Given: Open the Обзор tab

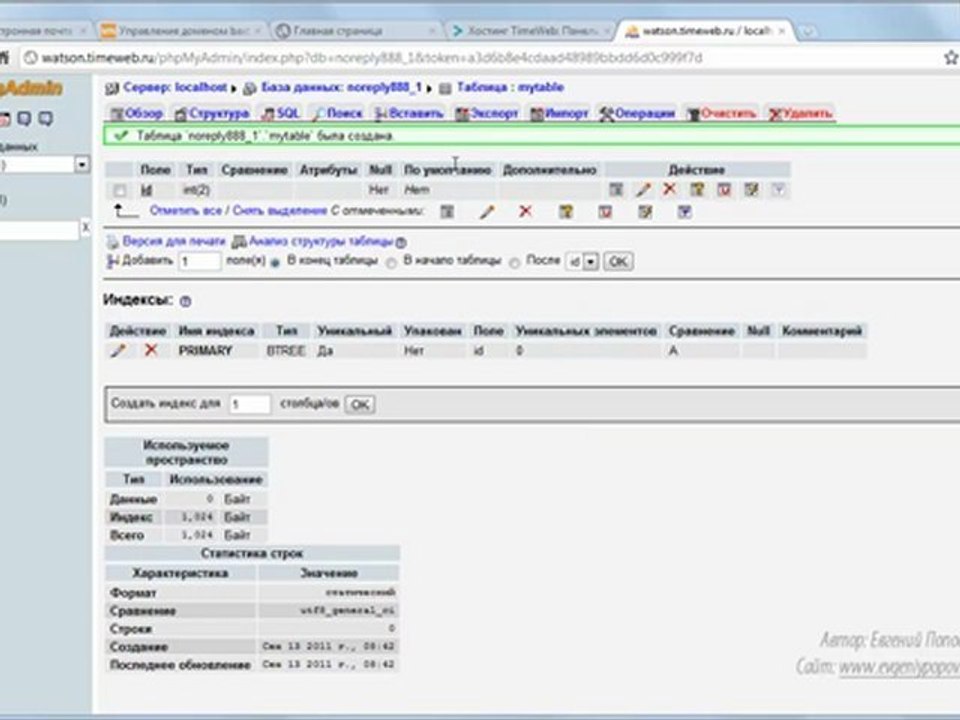Looking at the screenshot, I should pyautogui.click(x=137, y=113).
